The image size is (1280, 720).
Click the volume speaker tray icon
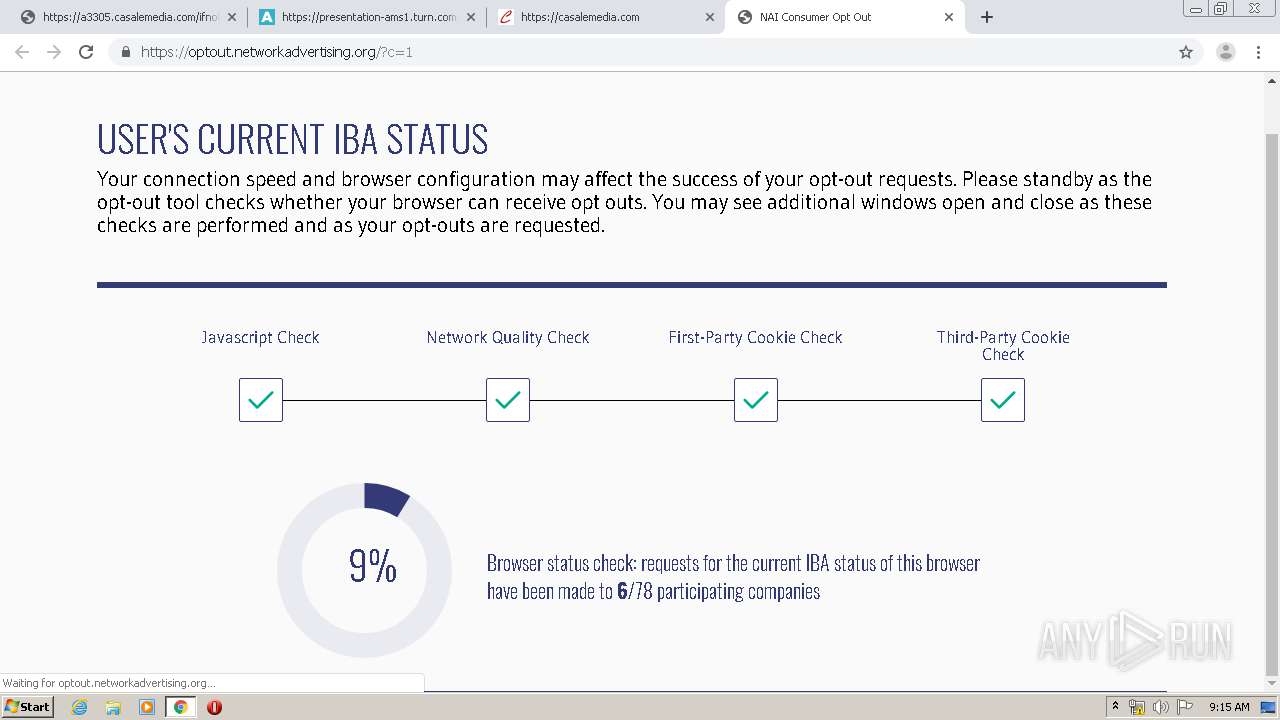click(x=1161, y=707)
